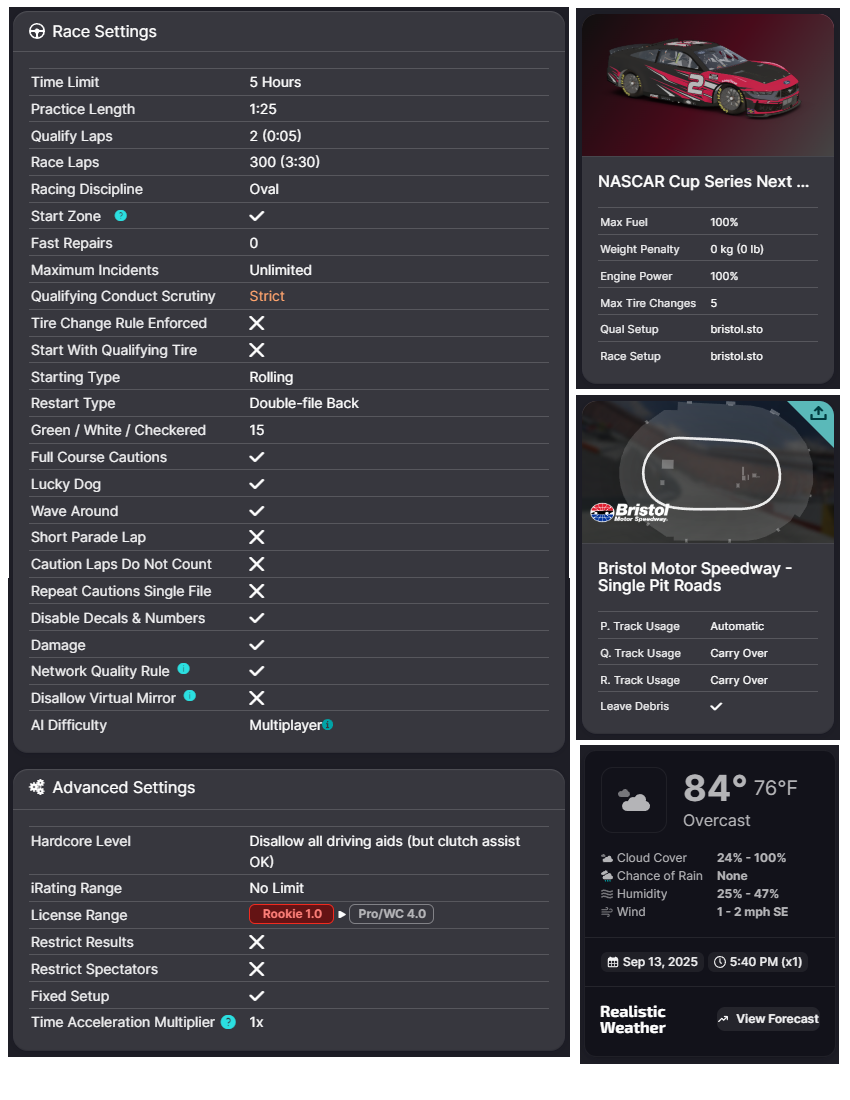Click the Time Acceleration Multiplier help icon
The height and width of the screenshot is (1100, 850).
point(228,1022)
